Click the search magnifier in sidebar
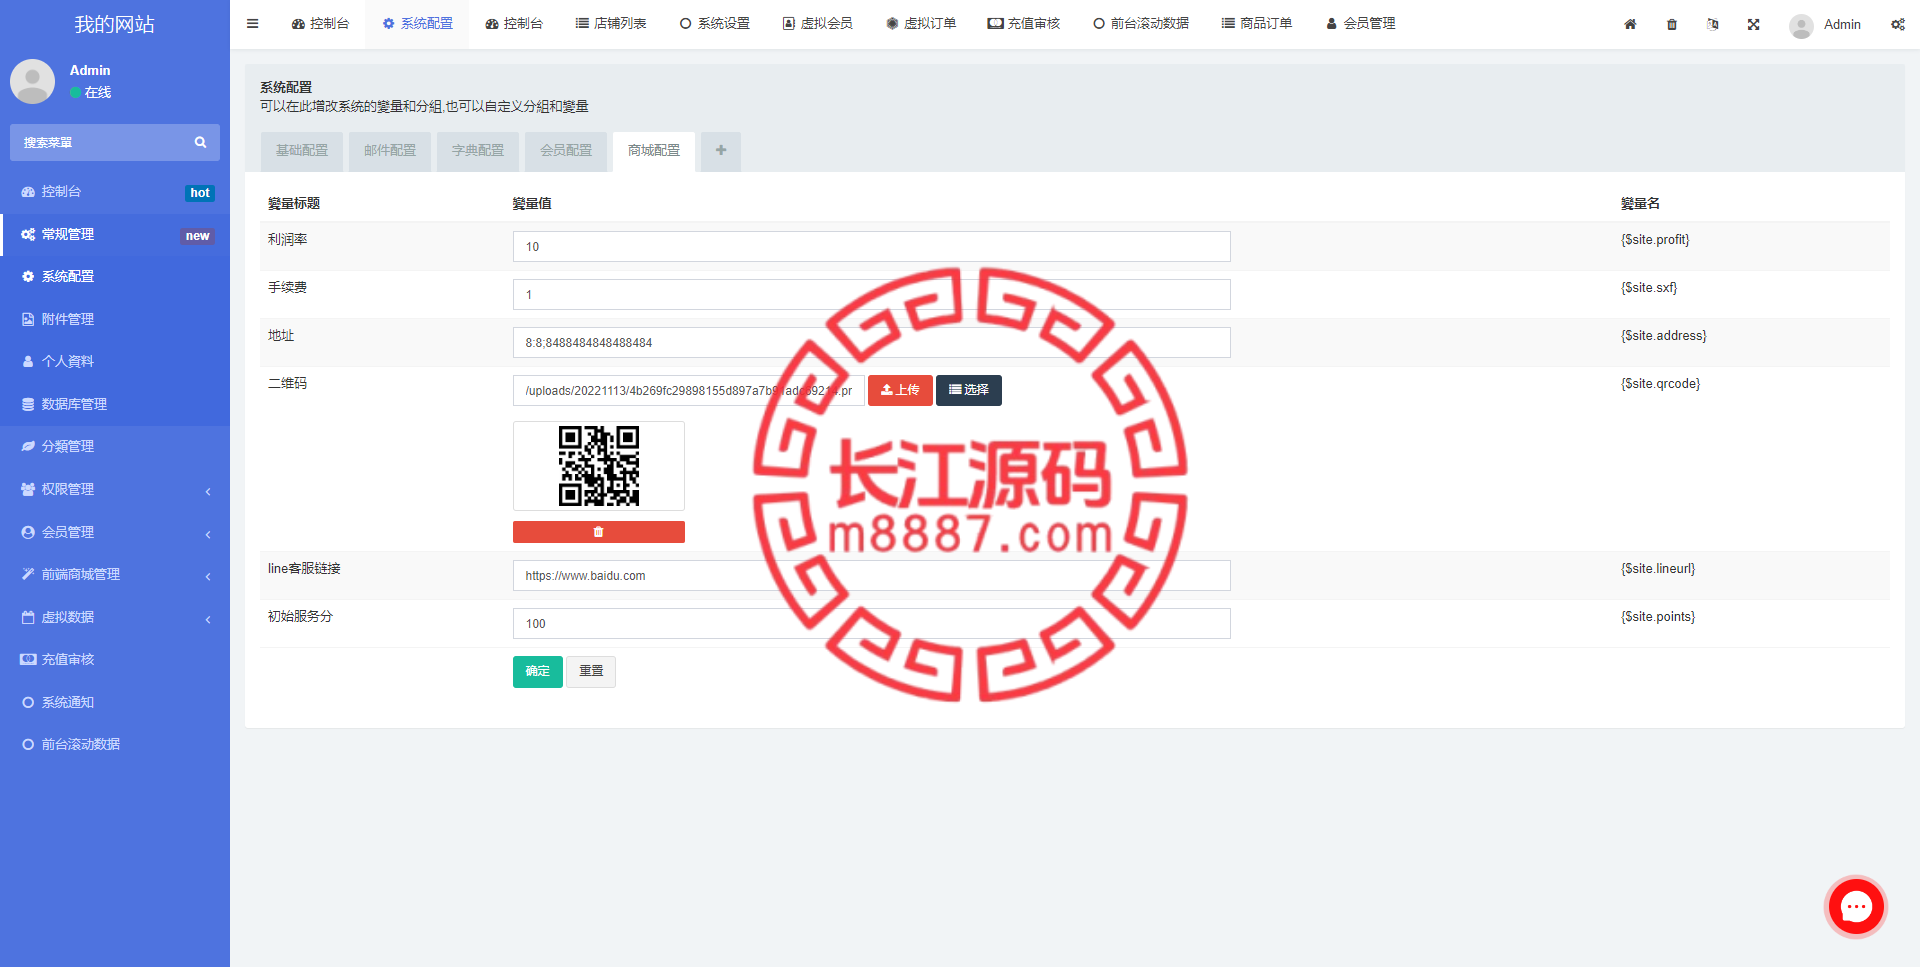 pos(200,142)
